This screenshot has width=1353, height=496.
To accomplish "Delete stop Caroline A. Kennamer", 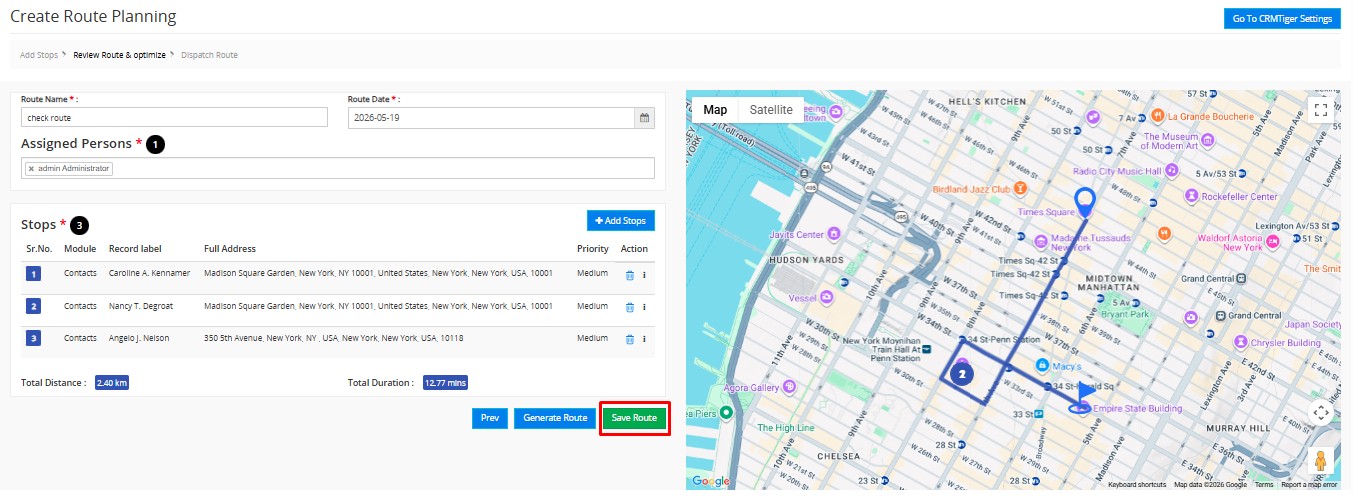I will pos(630,275).
